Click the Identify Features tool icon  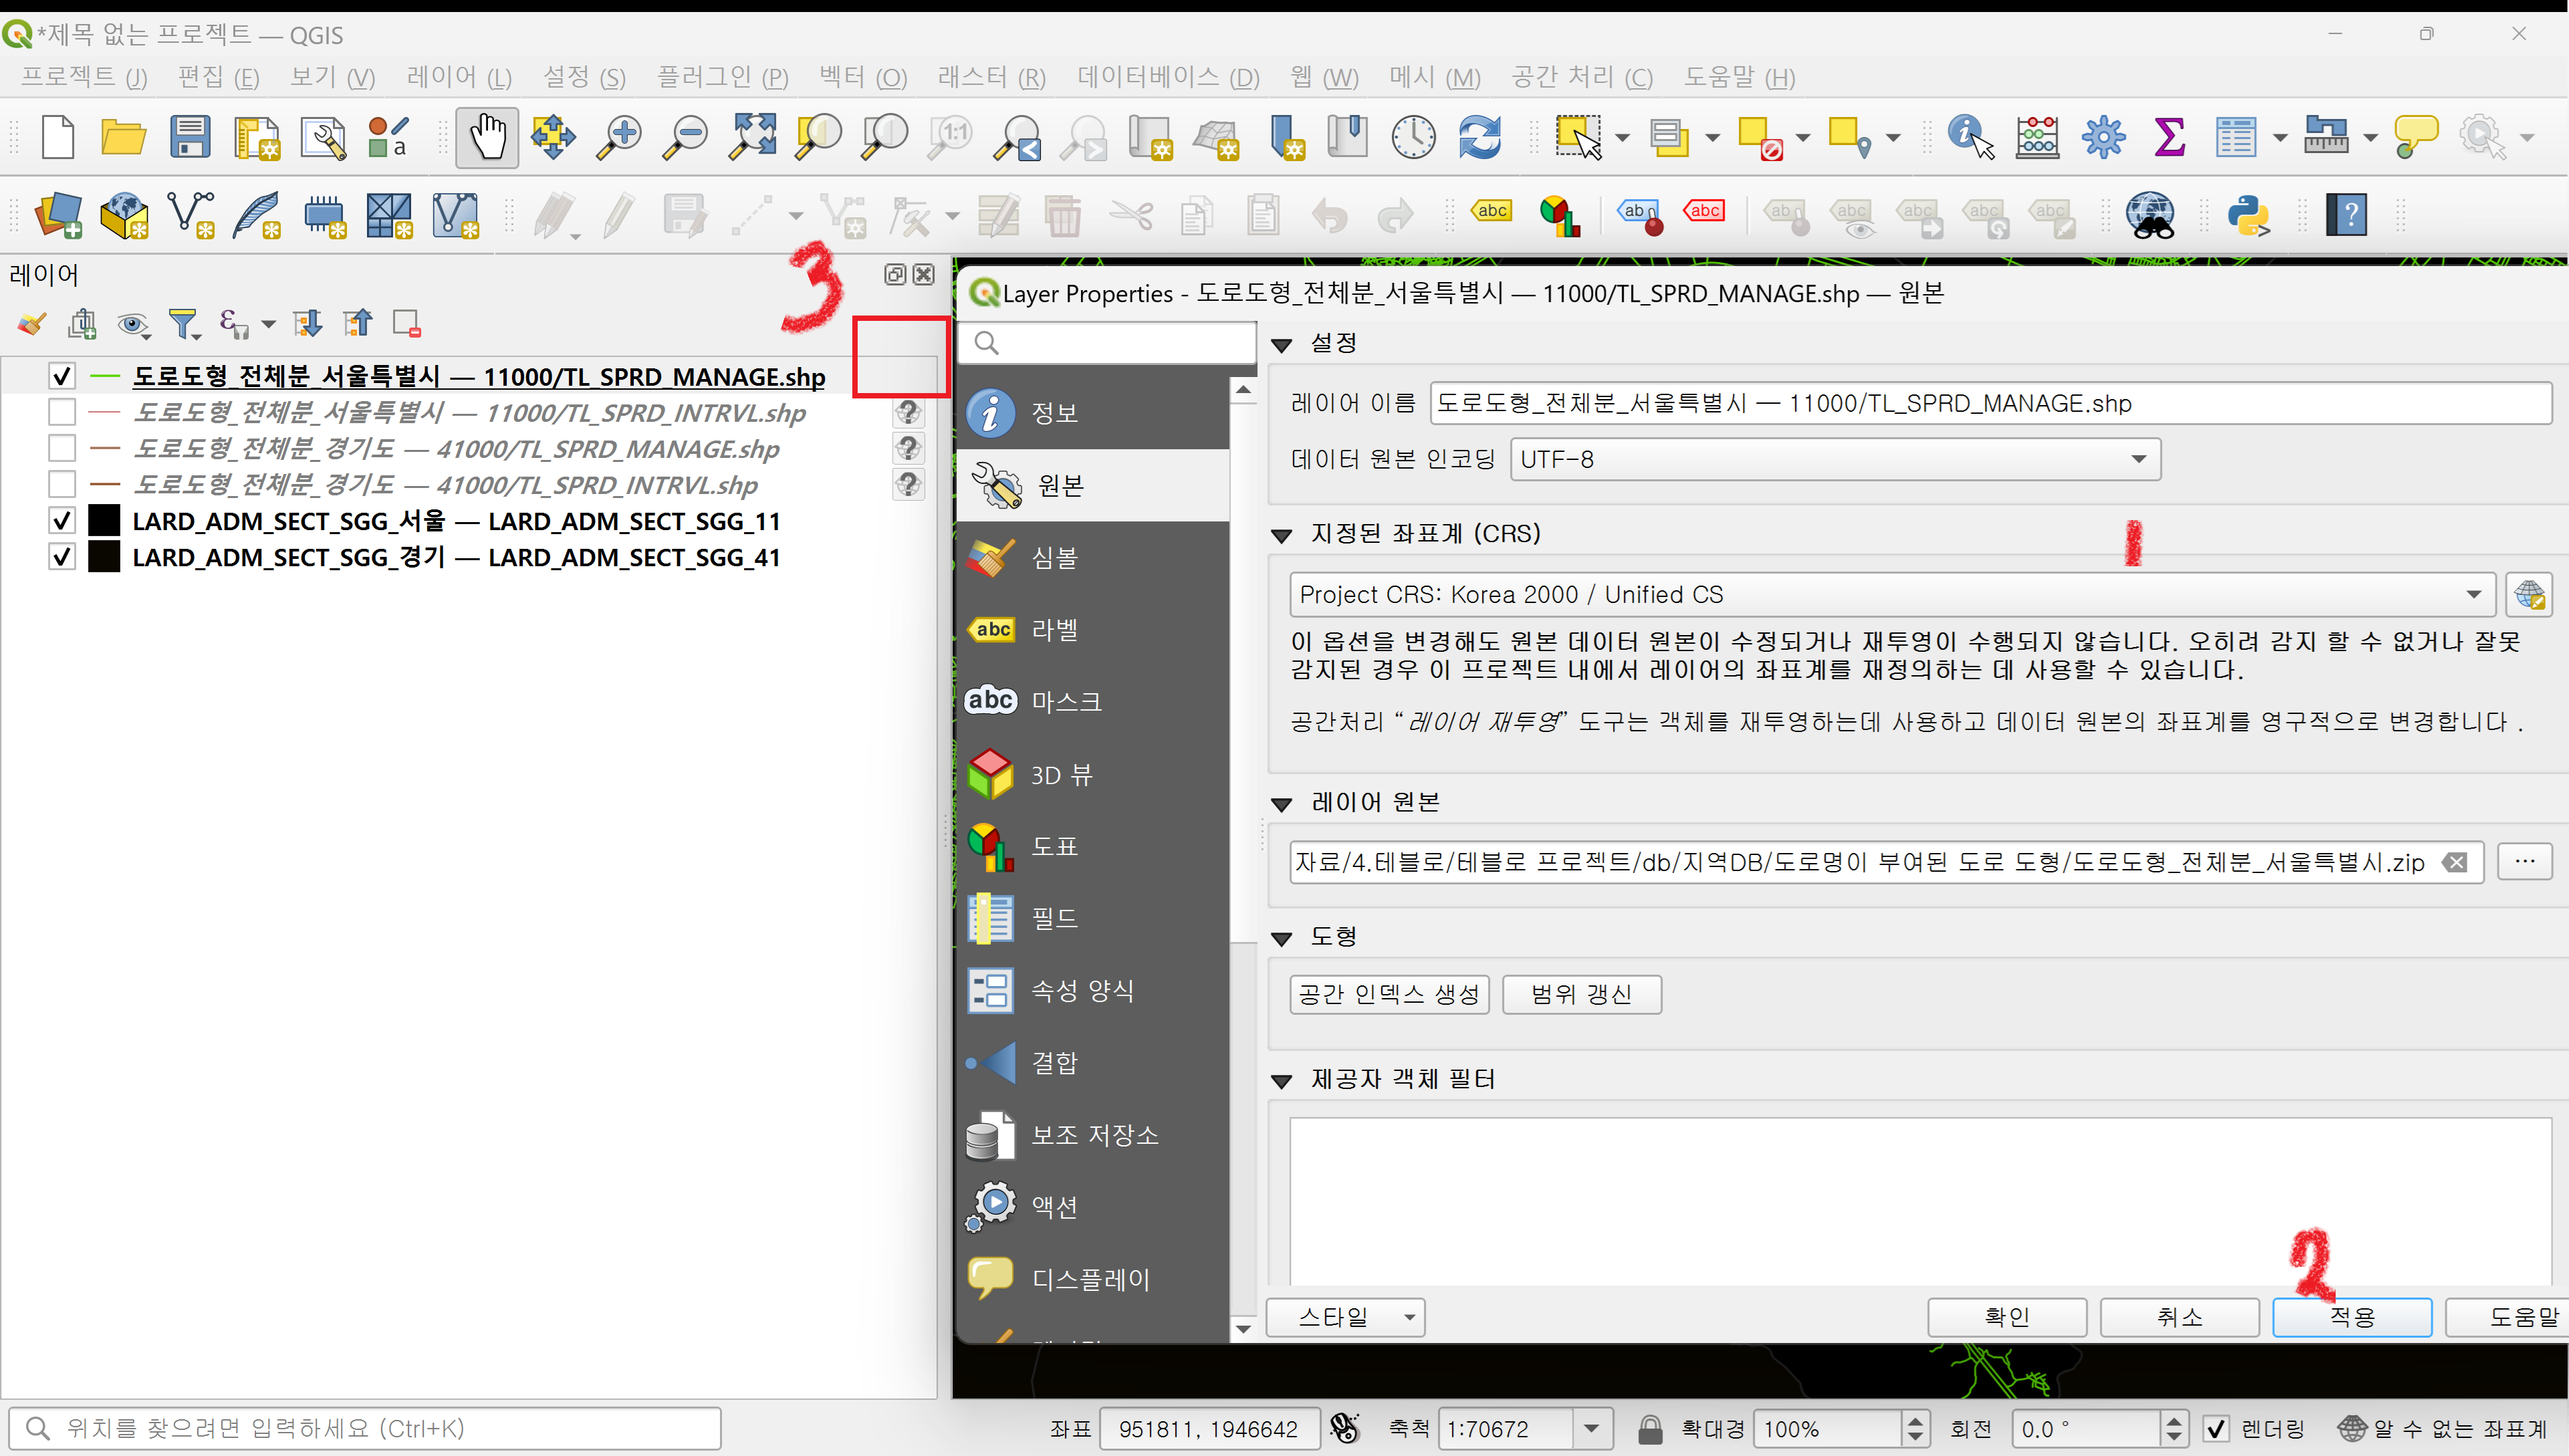pos(1969,137)
